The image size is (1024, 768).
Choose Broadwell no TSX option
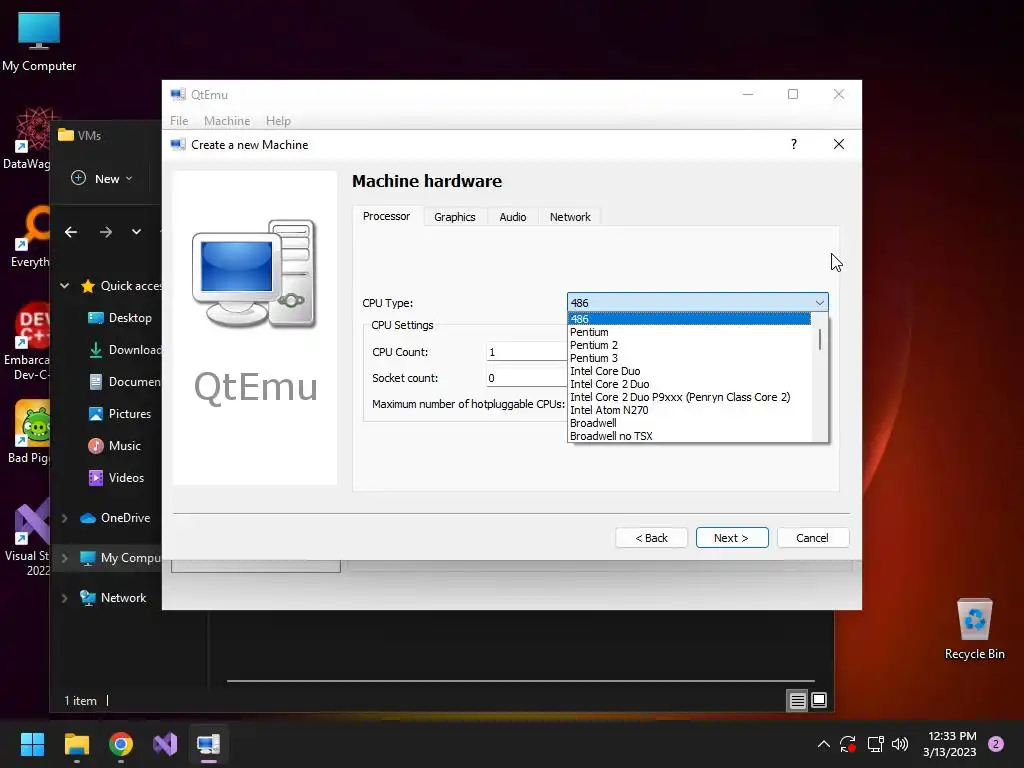[689, 436]
